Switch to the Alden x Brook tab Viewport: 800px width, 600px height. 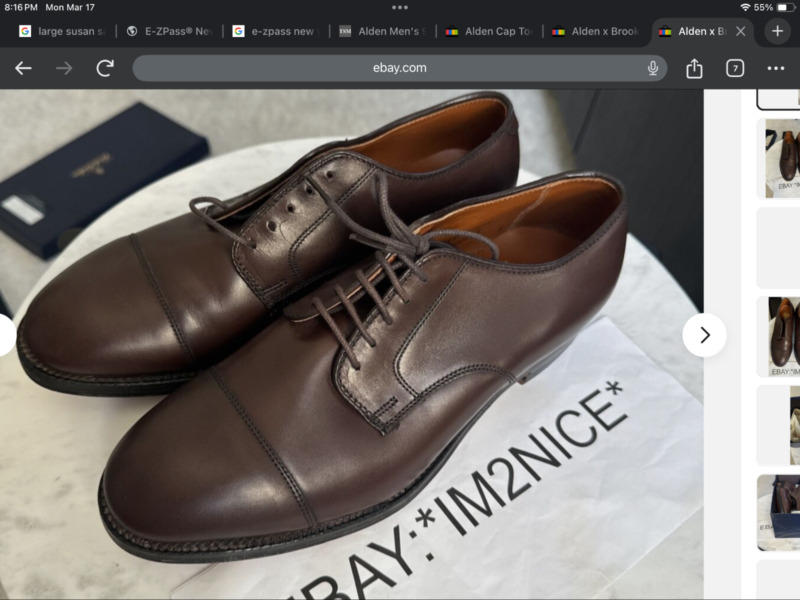pos(597,31)
